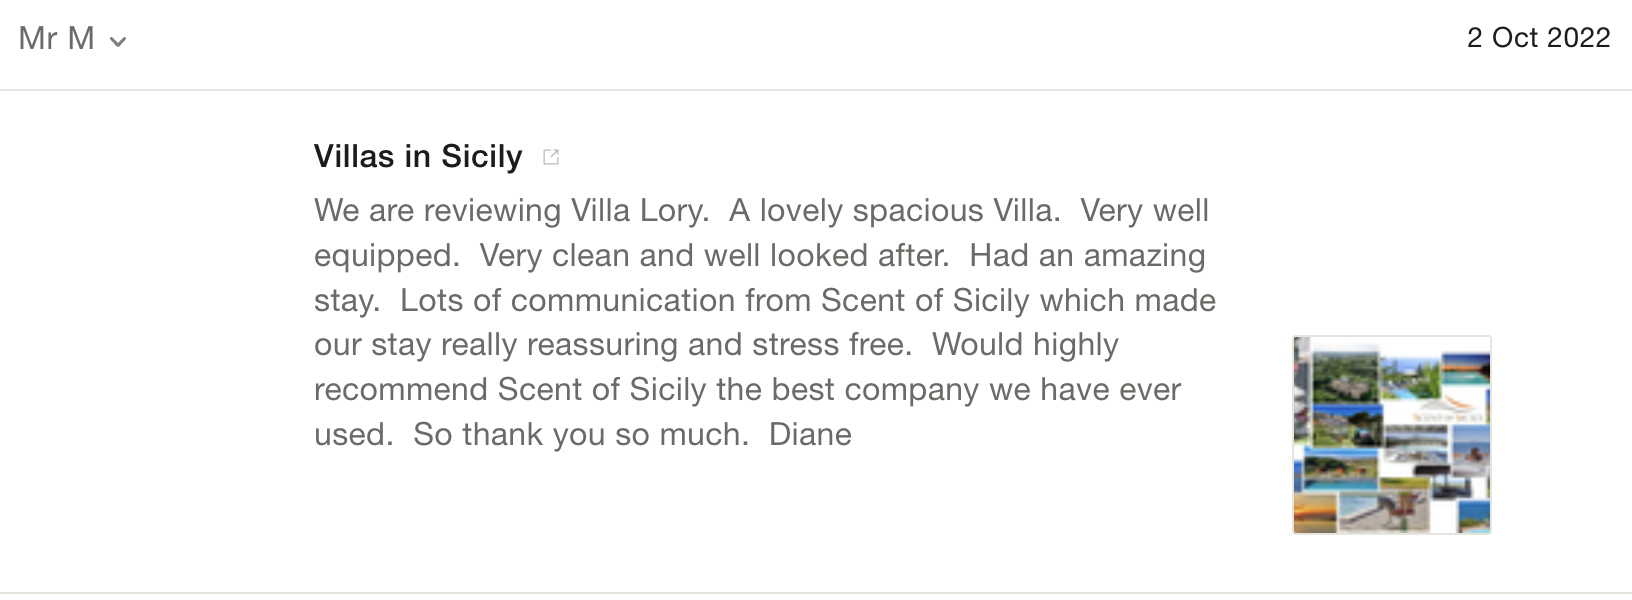1632x600 pixels.
Task: Click the words So thank you so much
Action: 580,435
